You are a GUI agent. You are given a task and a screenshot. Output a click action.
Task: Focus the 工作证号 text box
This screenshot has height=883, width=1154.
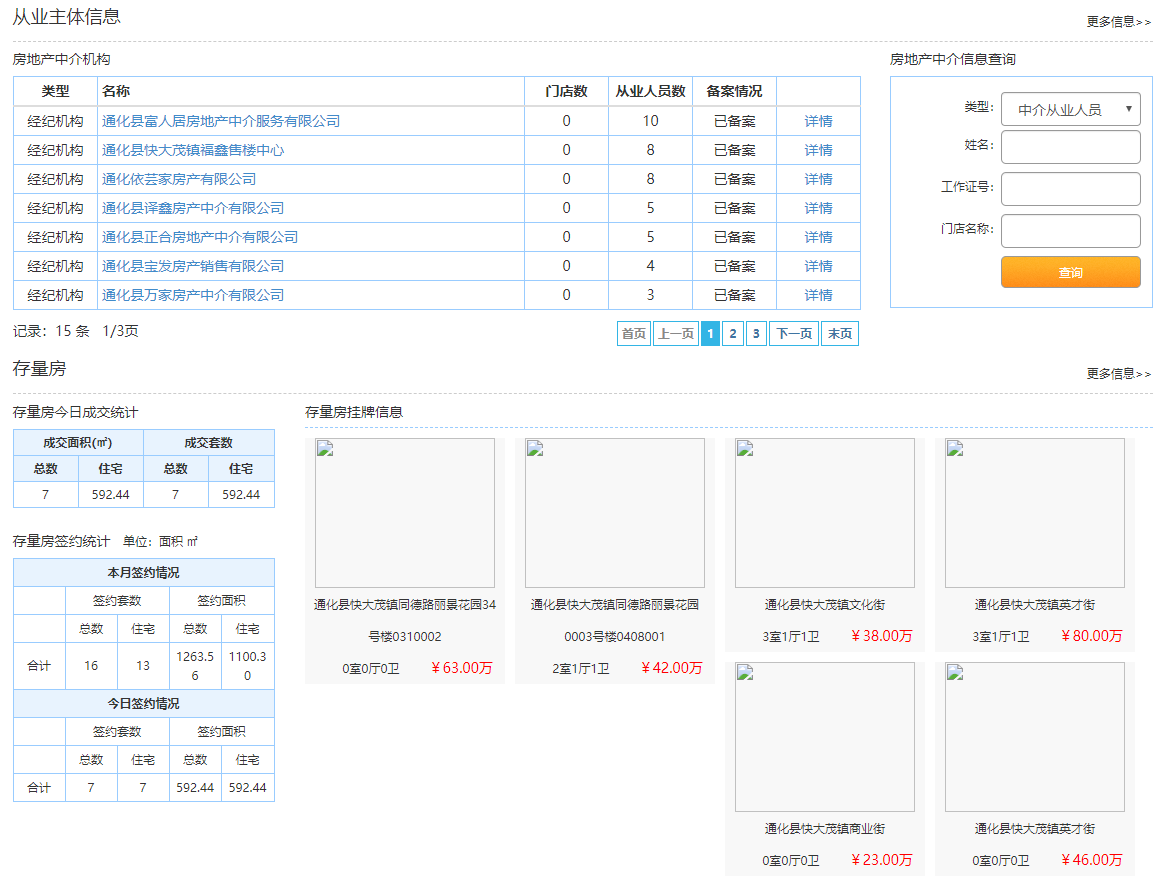pos(1070,189)
